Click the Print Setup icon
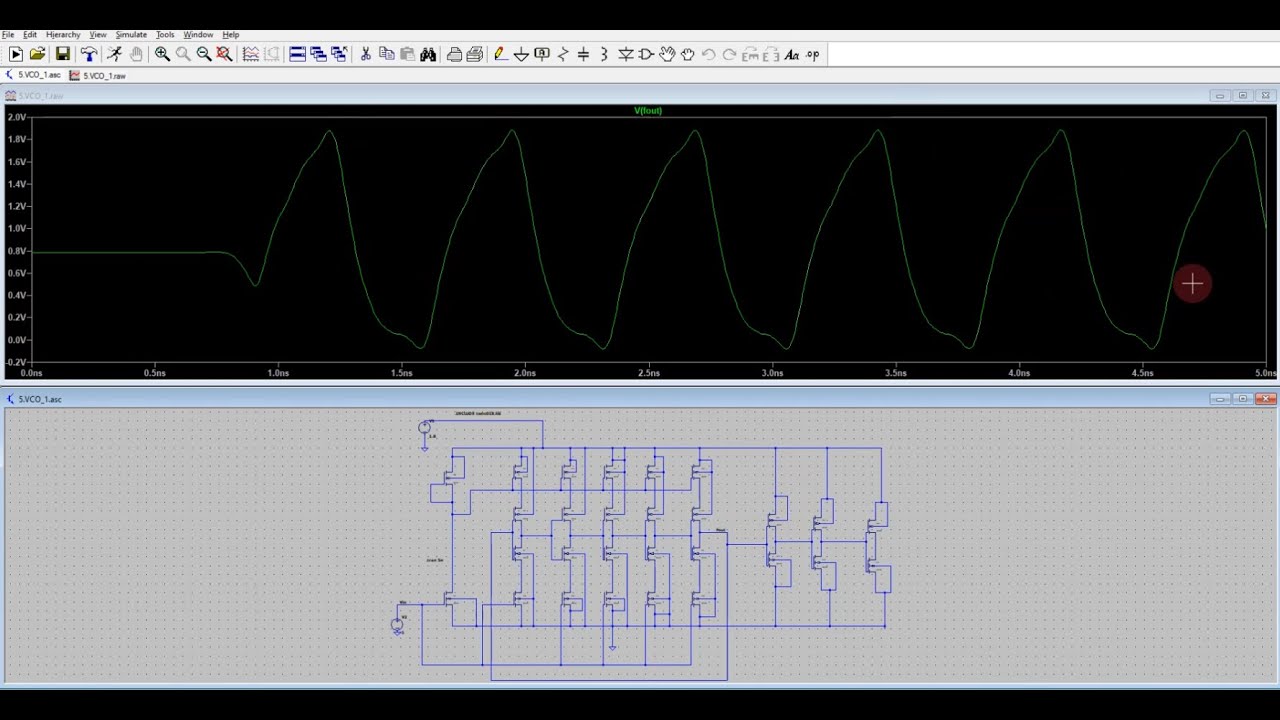 [x=475, y=54]
